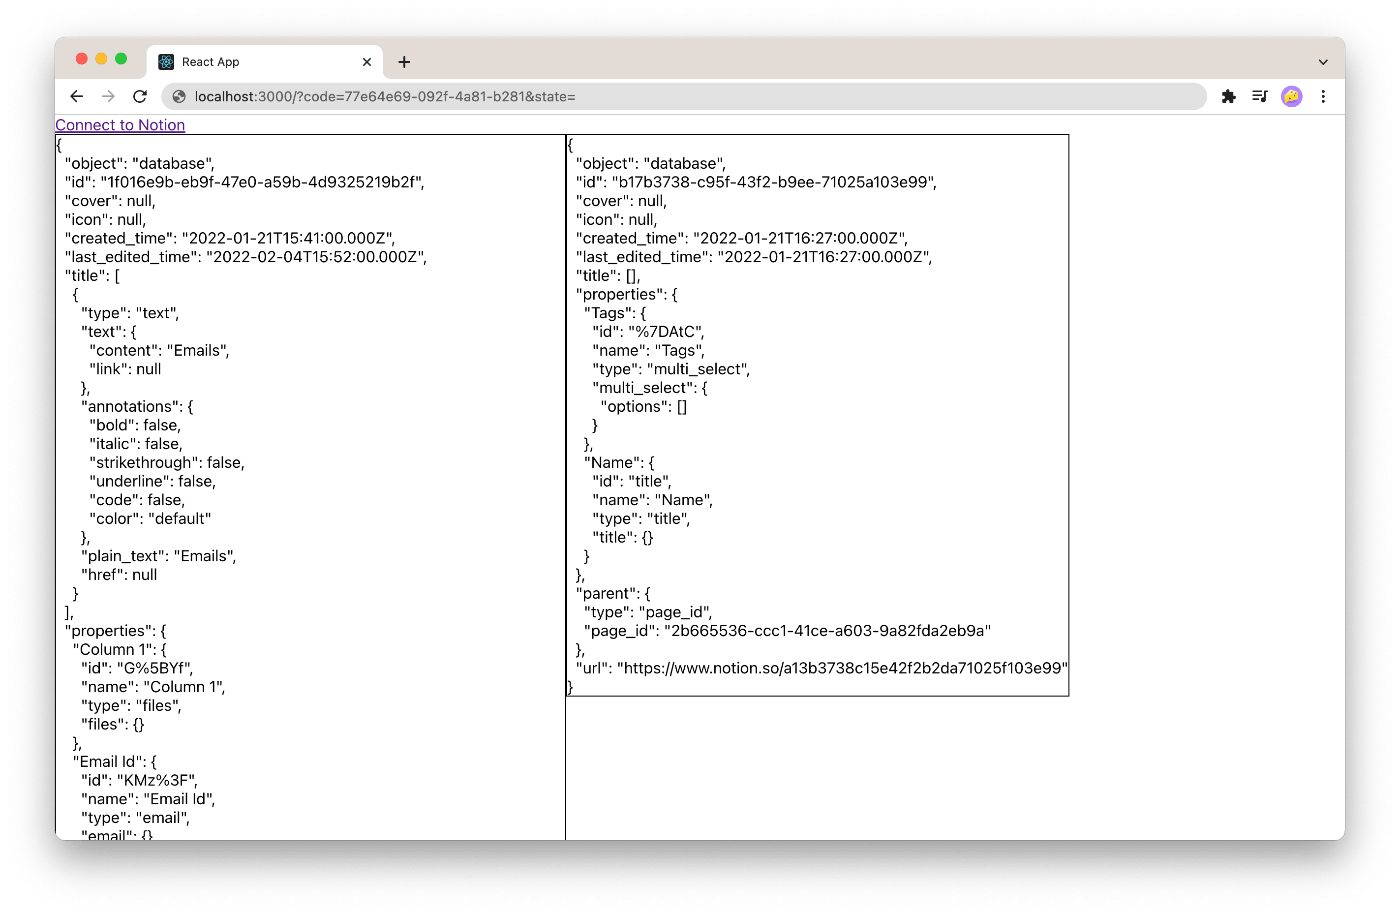Click the green maximize window button
1400x913 pixels.
121,59
